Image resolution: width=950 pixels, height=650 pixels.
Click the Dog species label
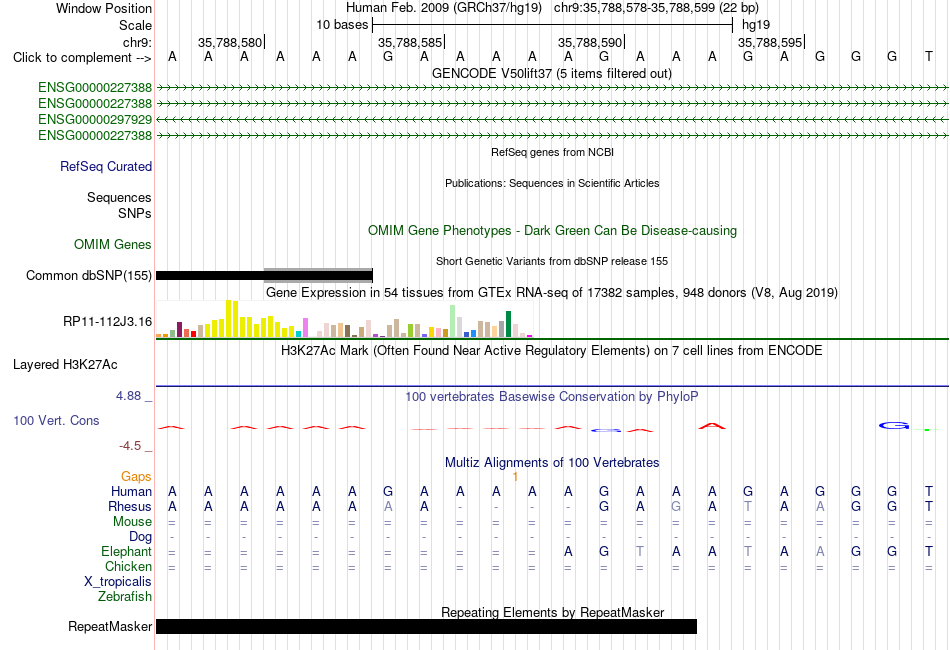tap(141, 537)
